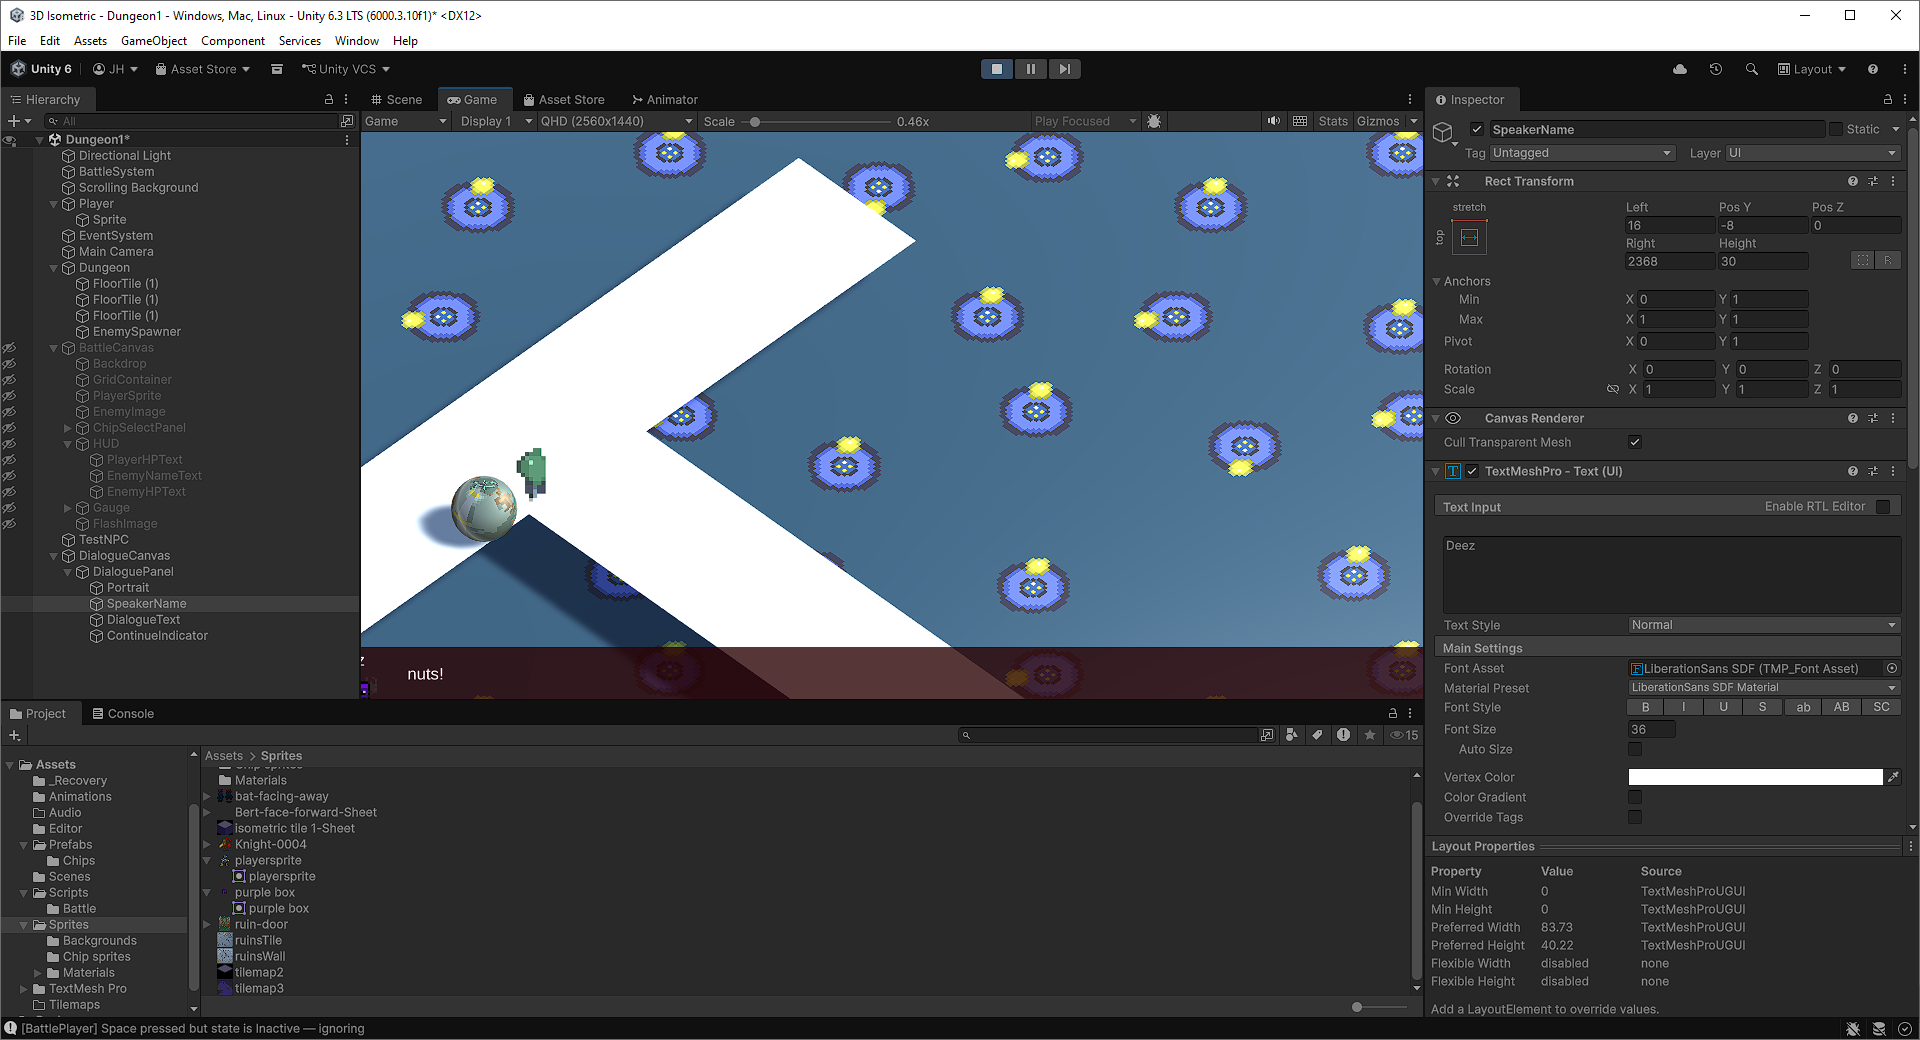This screenshot has width=1920, height=1040.
Task: Open Rect Transform help reference
Action: (1853, 181)
